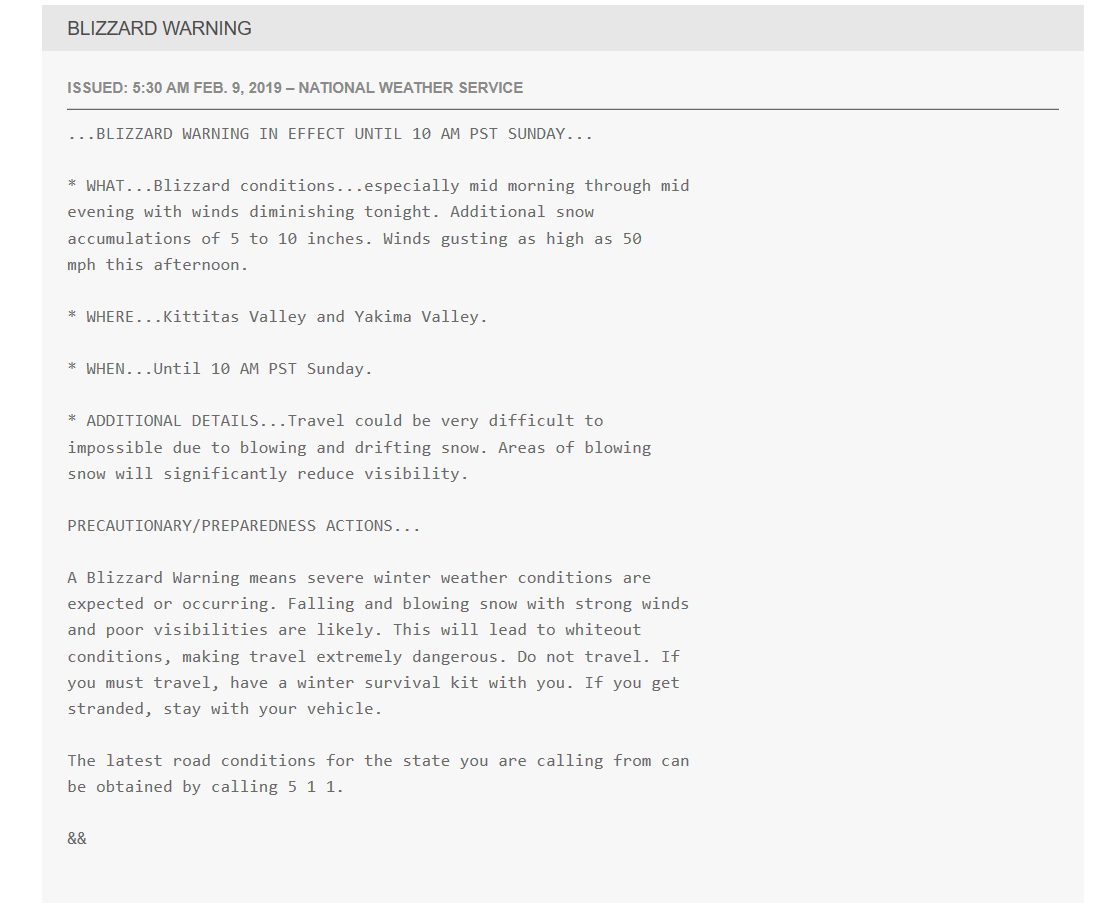Image resolution: width=1108 pixels, height=905 pixels.
Task: Click the 'whiteout' word in the paragraph
Action: pos(603,630)
